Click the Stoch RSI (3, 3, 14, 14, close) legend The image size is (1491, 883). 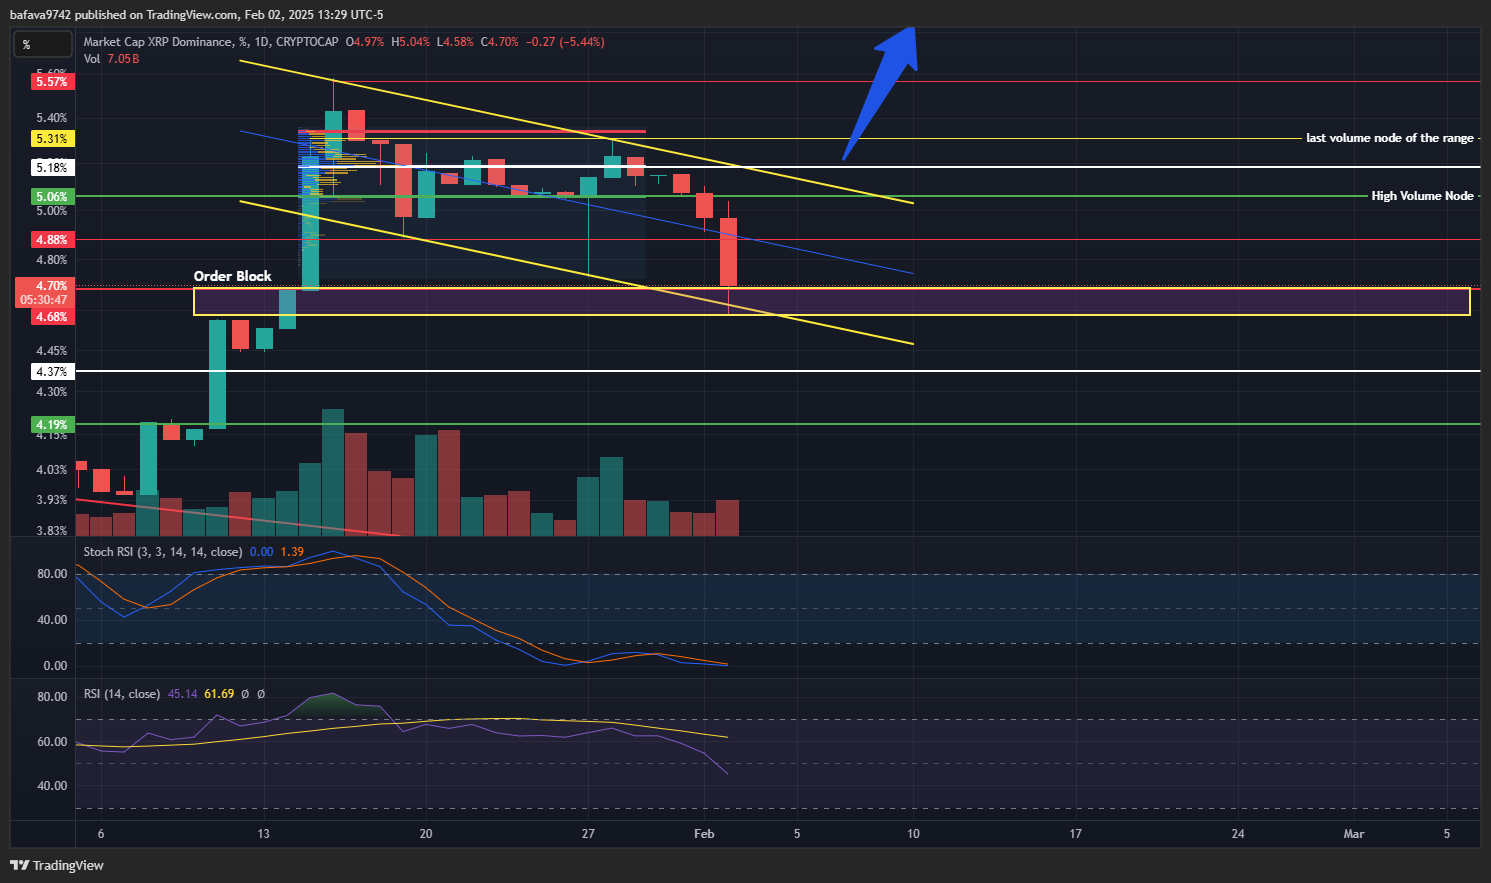[x=163, y=552]
